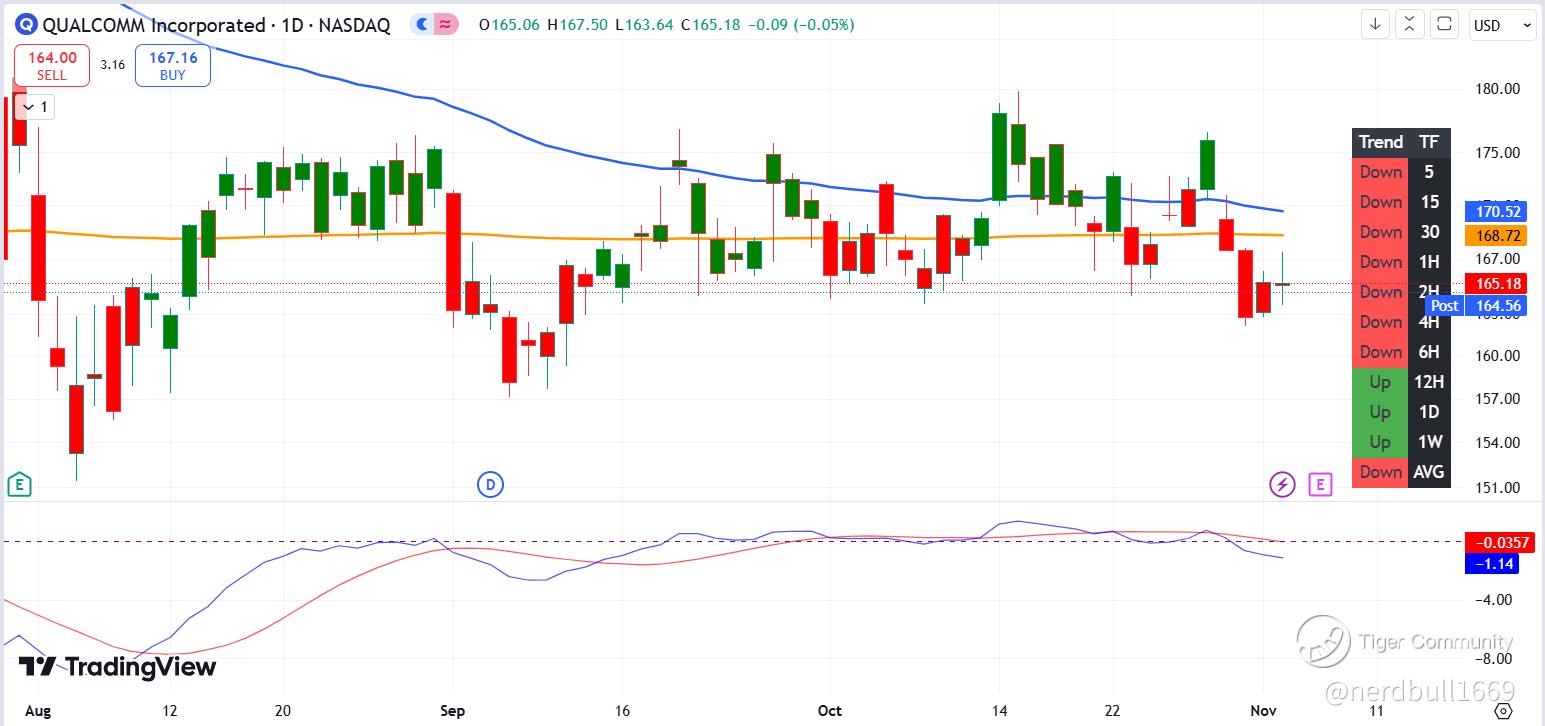The image size is (1545, 726).
Task: Click the 167.16 BUY button
Action: (173, 66)
